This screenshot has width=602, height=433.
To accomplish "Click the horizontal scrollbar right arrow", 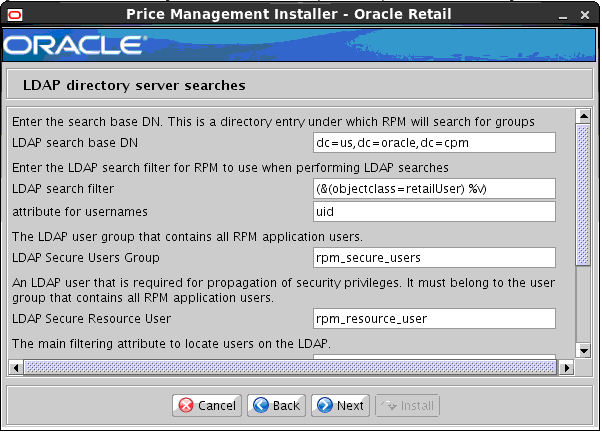I will click(x=566, y=368).
